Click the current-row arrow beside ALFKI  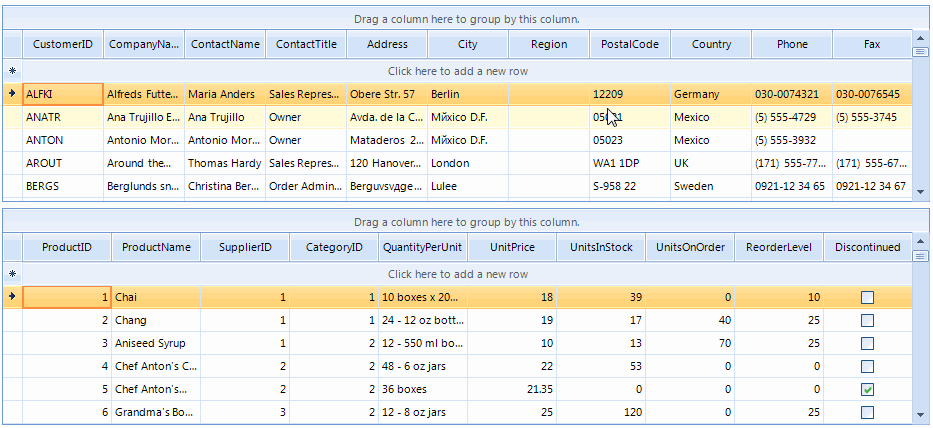[x=12, y=93]
